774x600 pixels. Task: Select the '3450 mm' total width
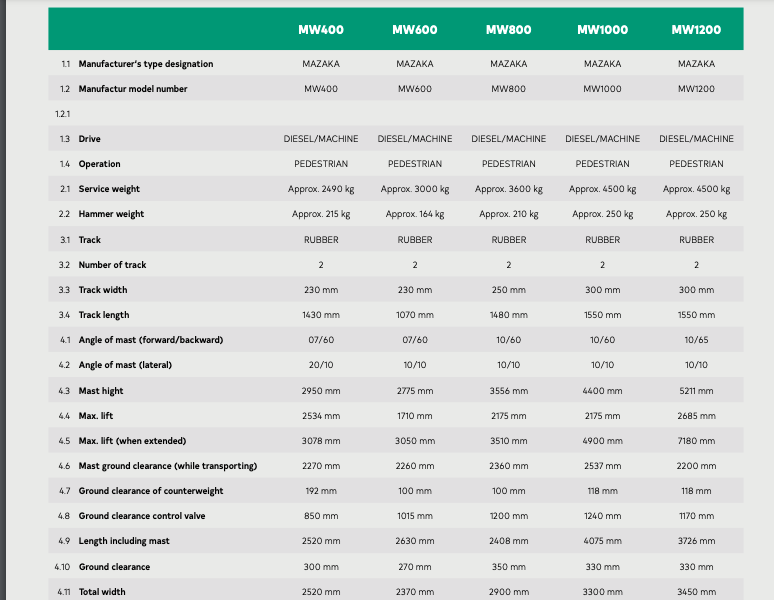pos(696,592)
